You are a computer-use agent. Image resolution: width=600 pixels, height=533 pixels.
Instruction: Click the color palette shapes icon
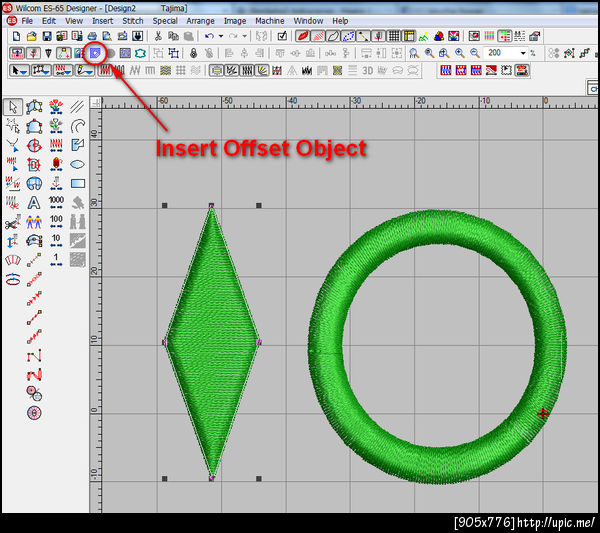click(x=439, y=36)
